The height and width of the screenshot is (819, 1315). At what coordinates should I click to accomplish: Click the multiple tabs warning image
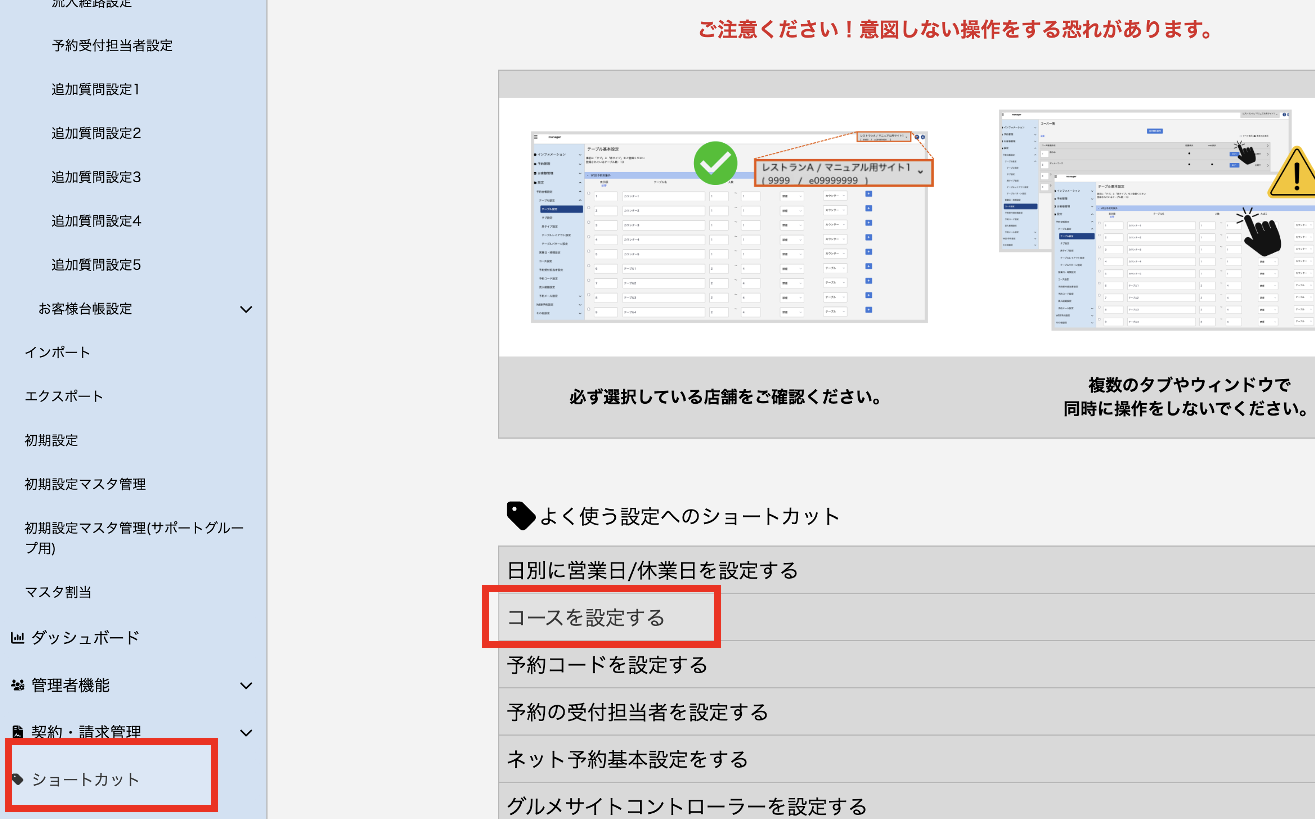pyautogui.click(x=1157, y=220)
